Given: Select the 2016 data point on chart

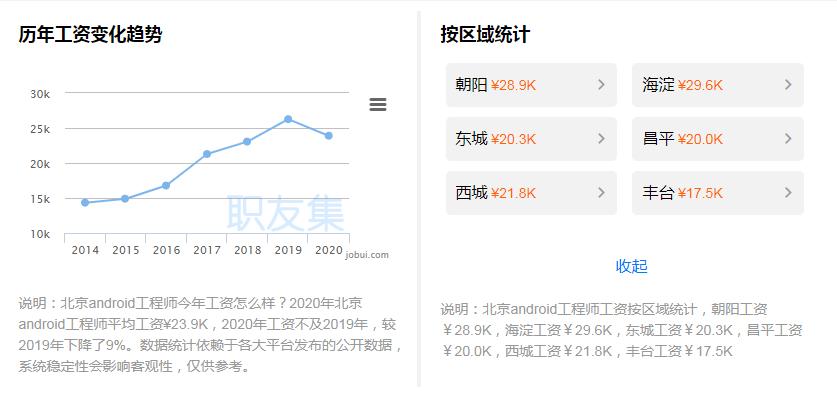Looking at the screenshot, I should [x=166, y=185].
